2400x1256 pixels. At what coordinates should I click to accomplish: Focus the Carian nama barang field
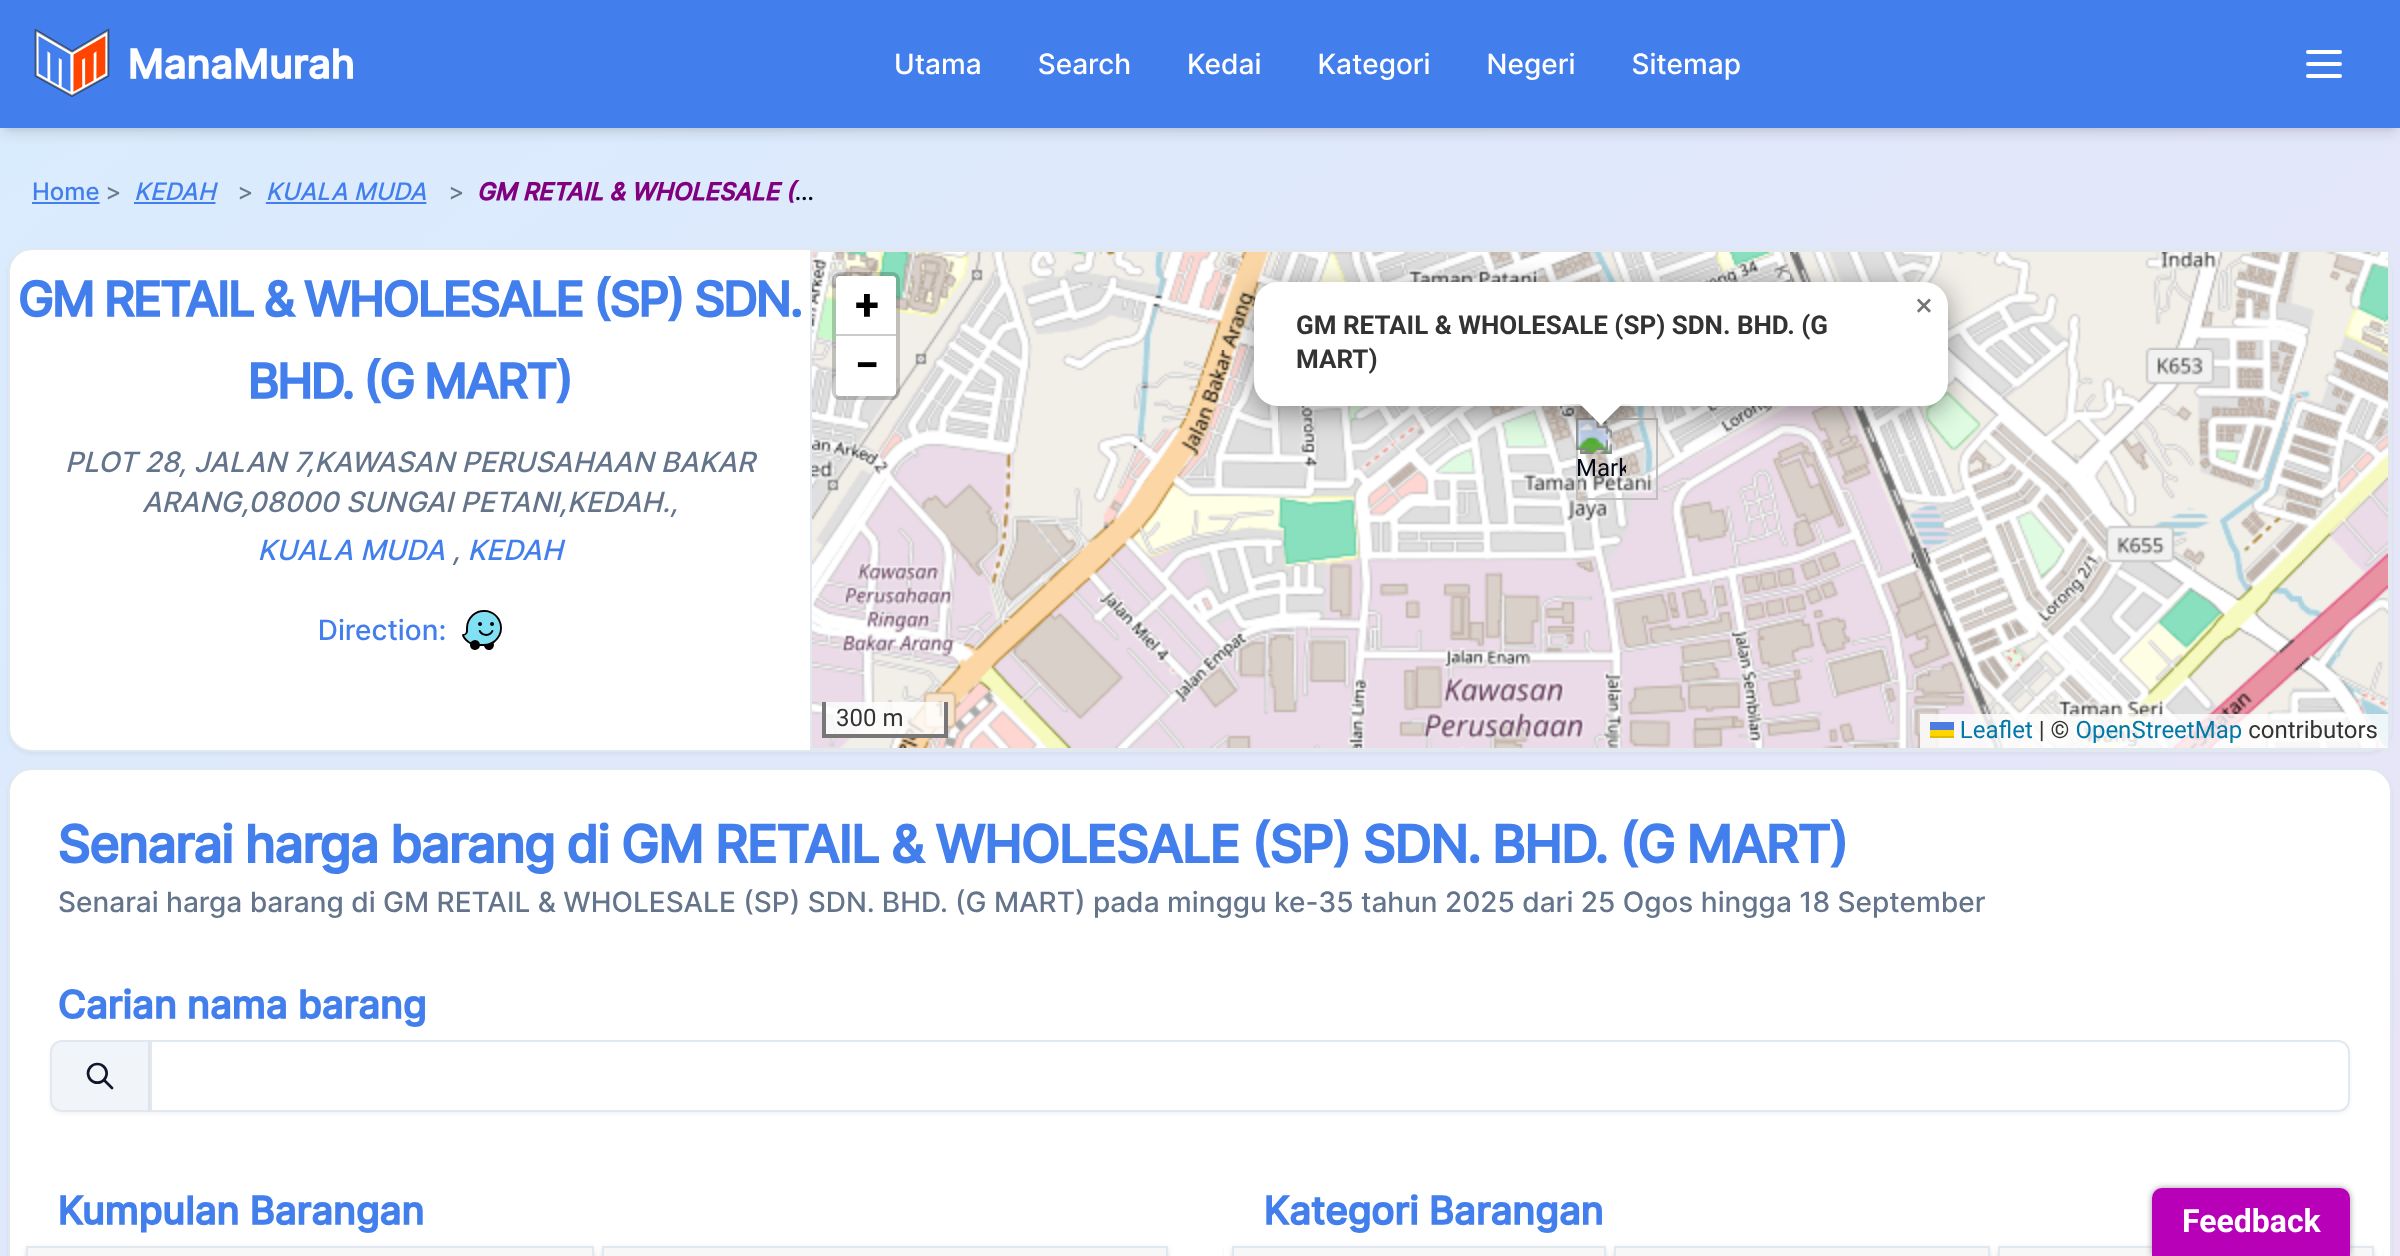click(1248, 1076)
